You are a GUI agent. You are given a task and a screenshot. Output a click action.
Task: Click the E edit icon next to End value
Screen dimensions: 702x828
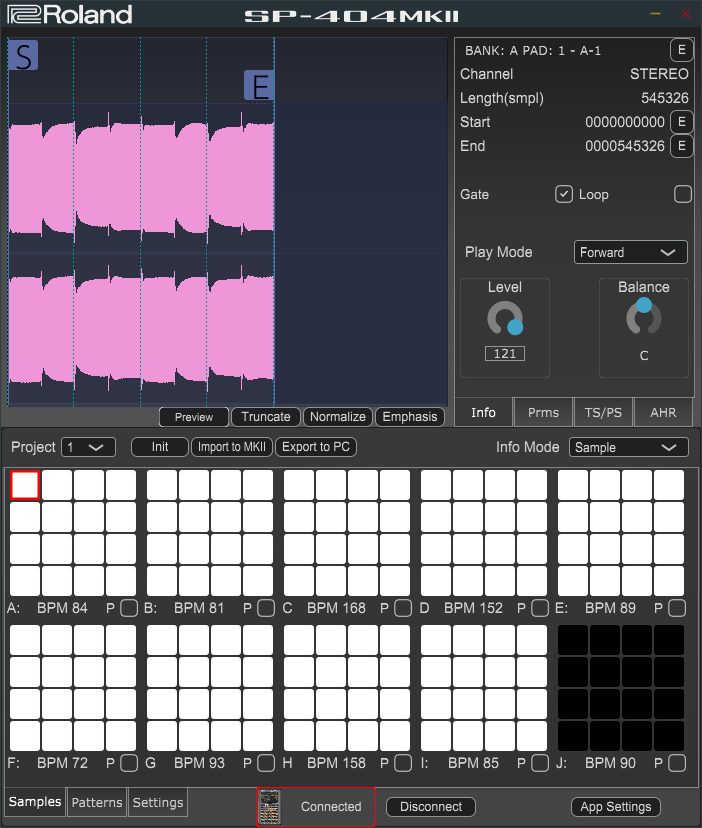pyautogui.click(x=681, y=146)
